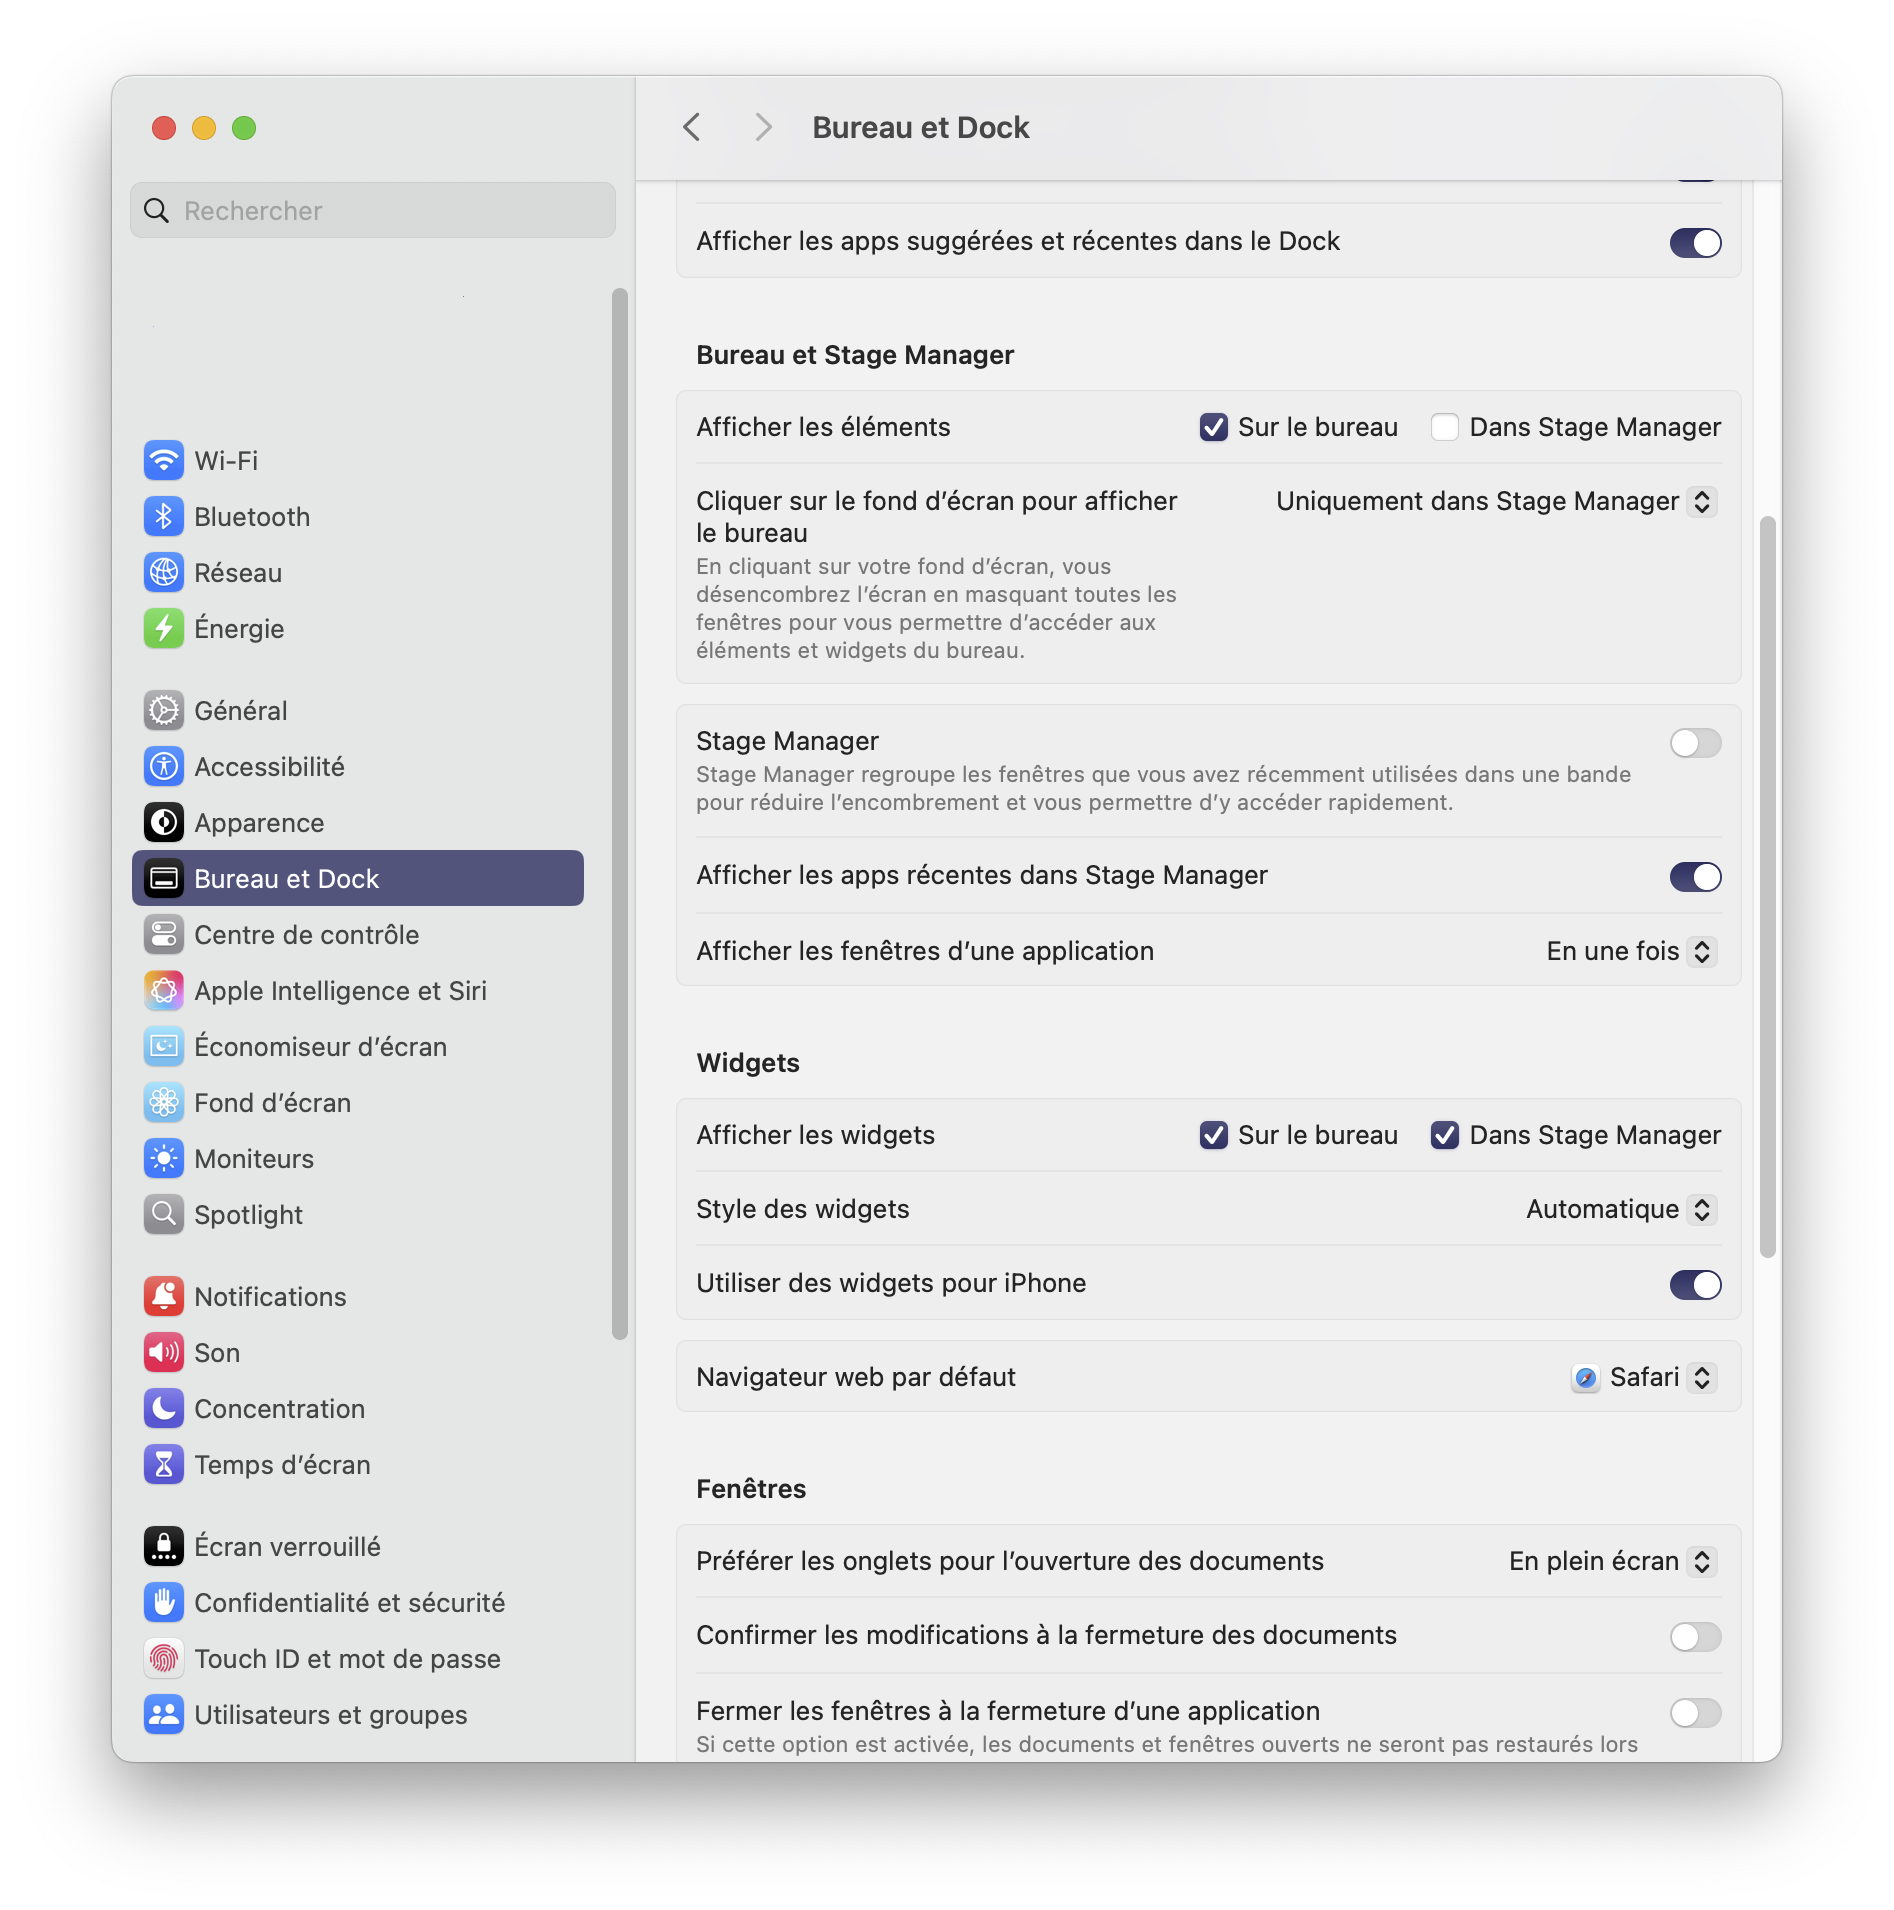1894x1910 pixels.
Task: Select the Bluetooth icon in sidebar
Action: click(164, 517)
